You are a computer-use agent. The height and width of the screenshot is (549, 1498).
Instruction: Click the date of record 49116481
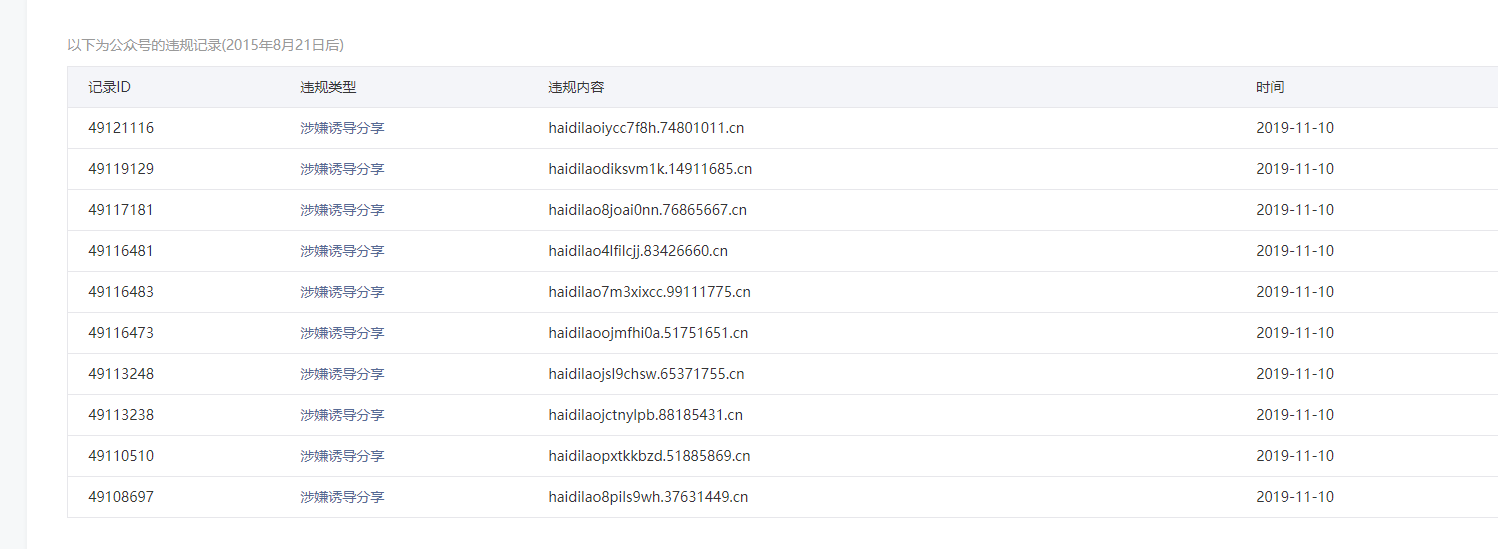1295,251
